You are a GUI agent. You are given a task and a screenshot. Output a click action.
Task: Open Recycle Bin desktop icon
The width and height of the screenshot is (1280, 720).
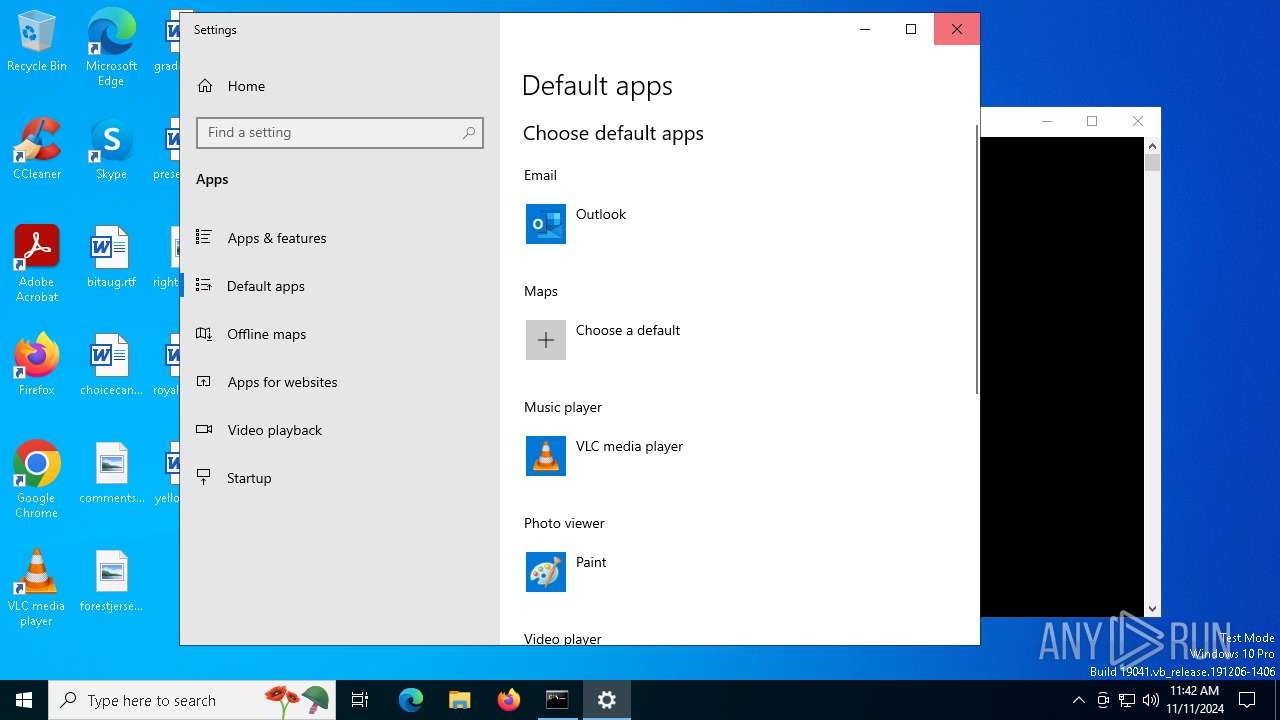point(37,42)
